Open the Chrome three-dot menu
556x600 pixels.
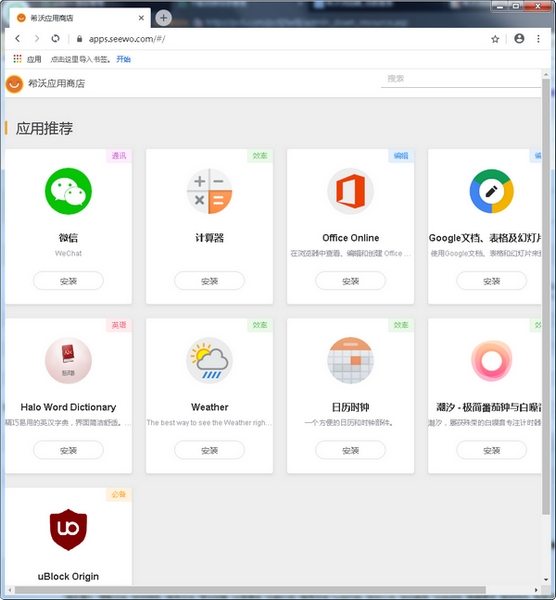click(538, 39)
